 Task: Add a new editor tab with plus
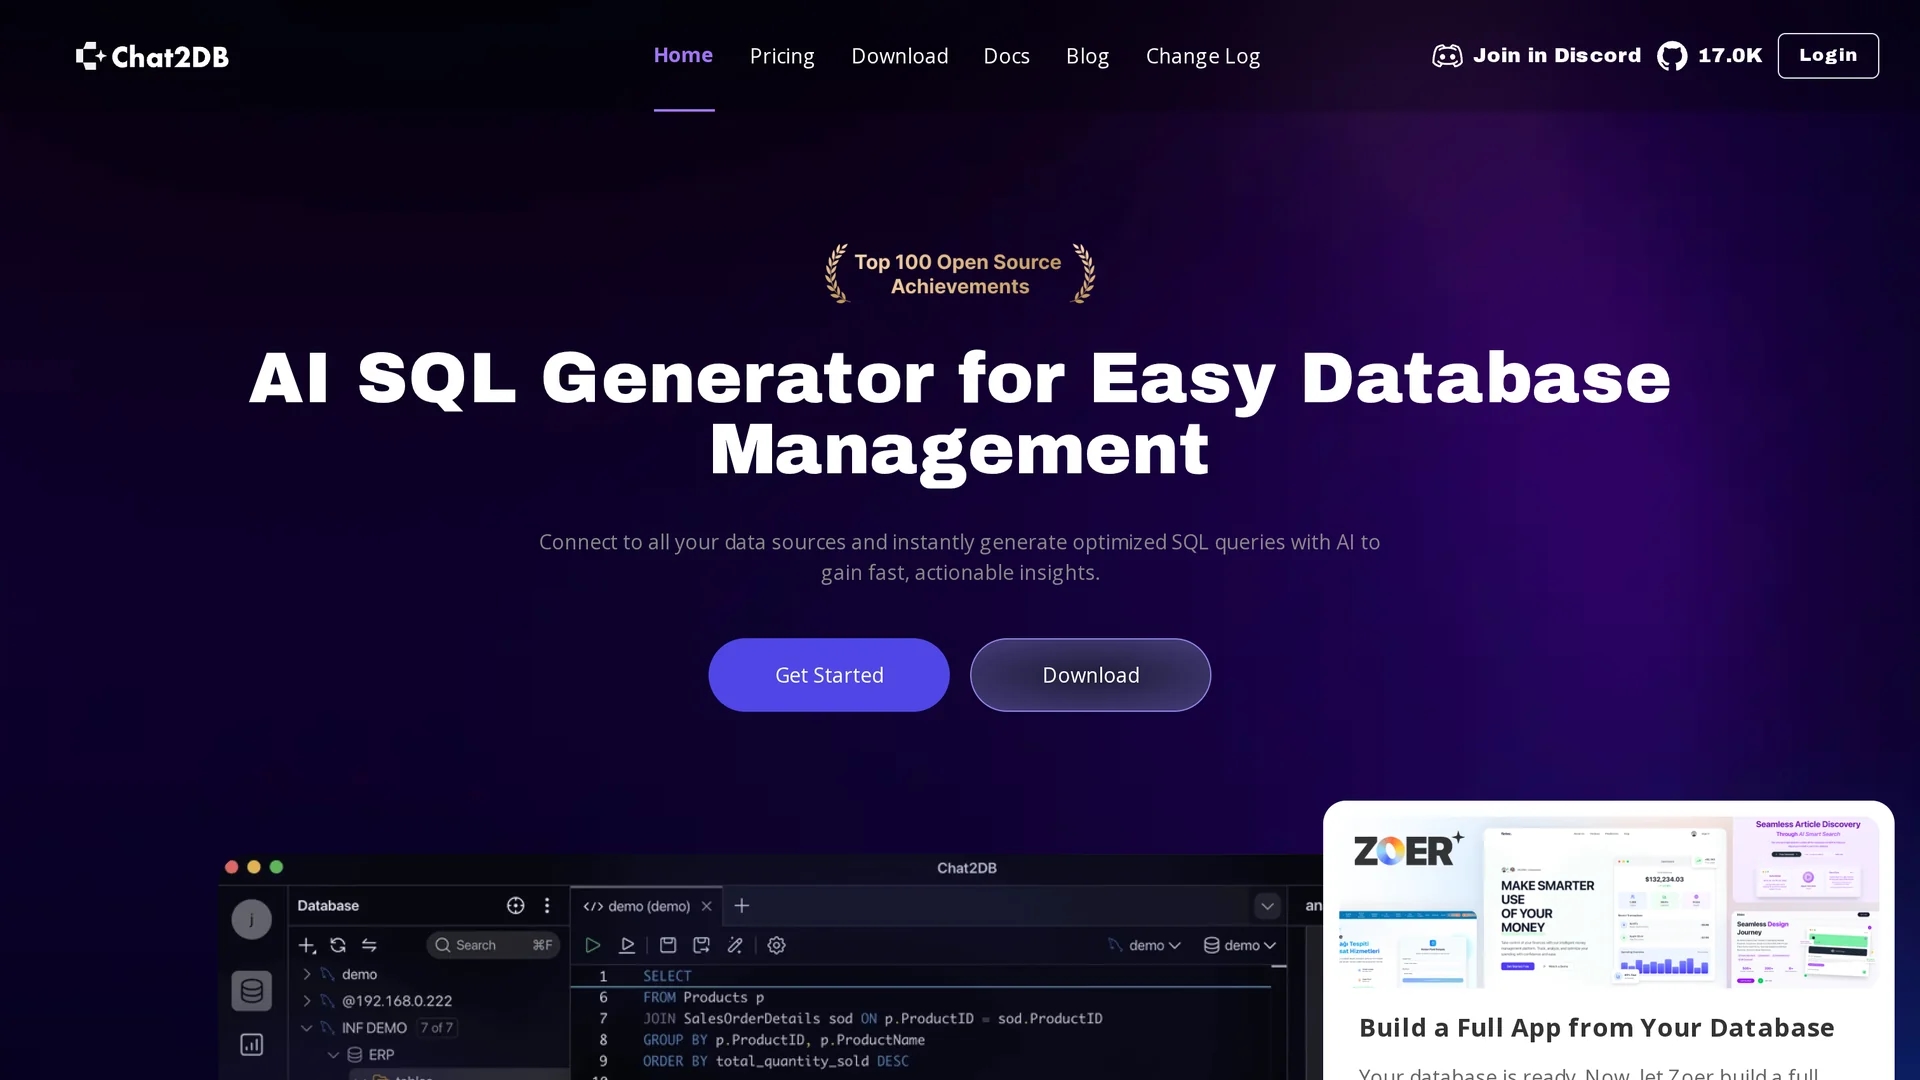pos(741,906)
